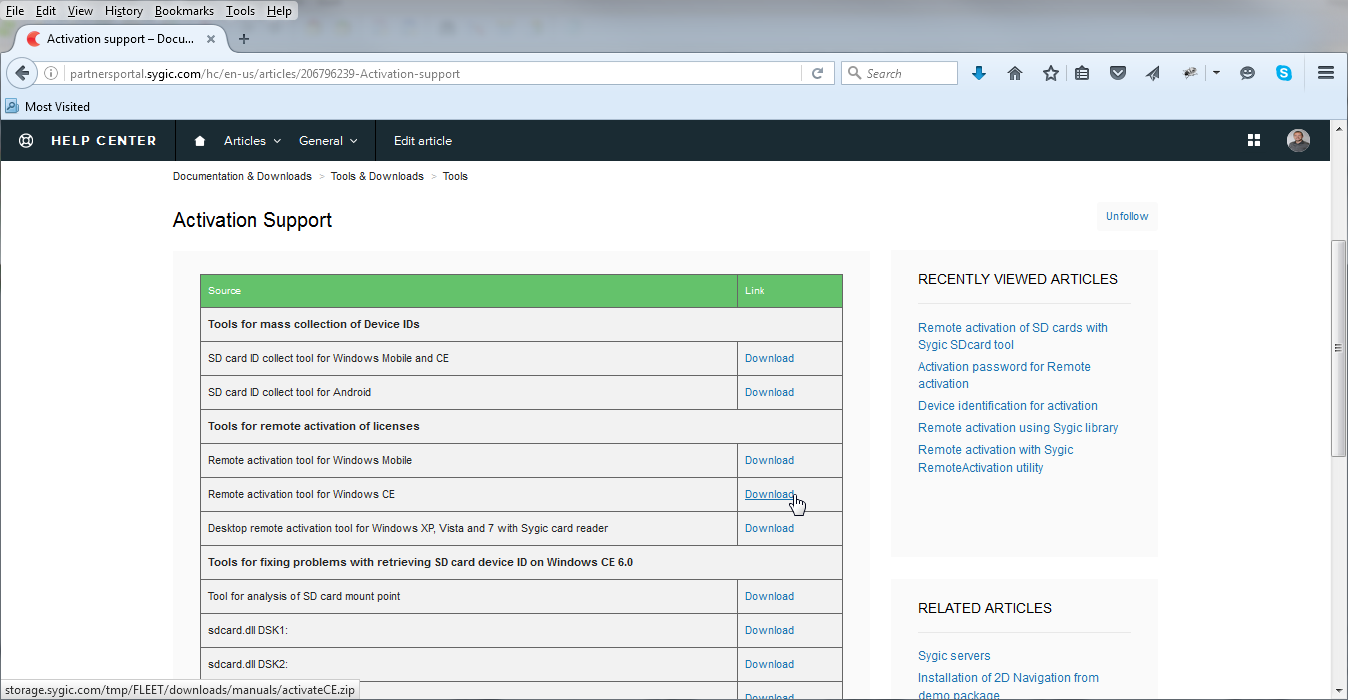Click the Source column header

click(x=469, y=291)
